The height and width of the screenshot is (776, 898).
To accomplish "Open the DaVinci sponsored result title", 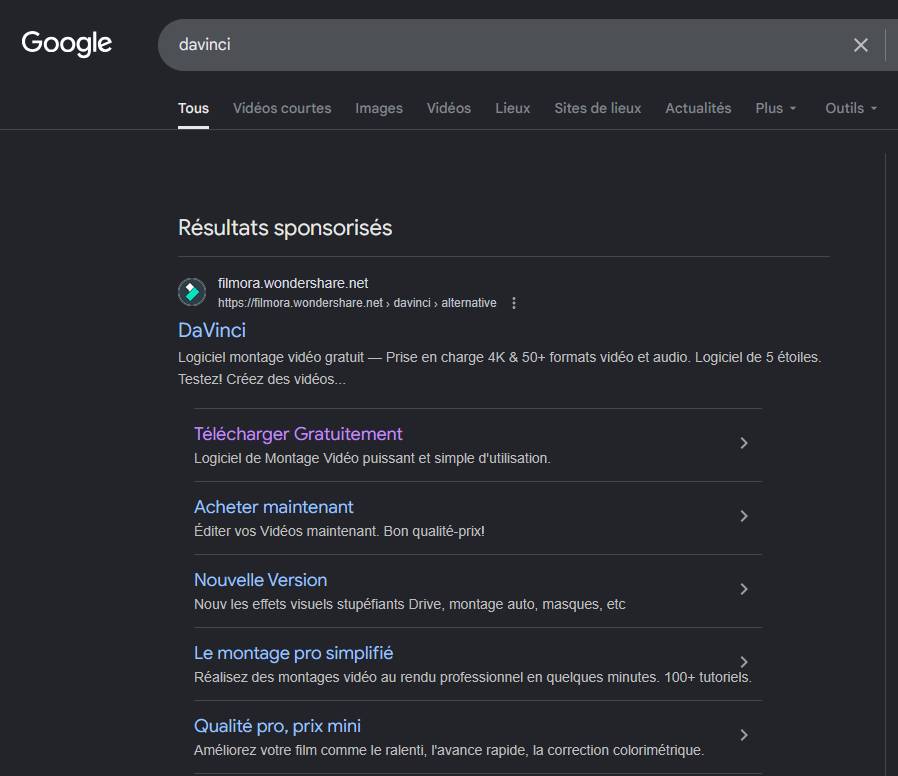I will click(212, 330).
